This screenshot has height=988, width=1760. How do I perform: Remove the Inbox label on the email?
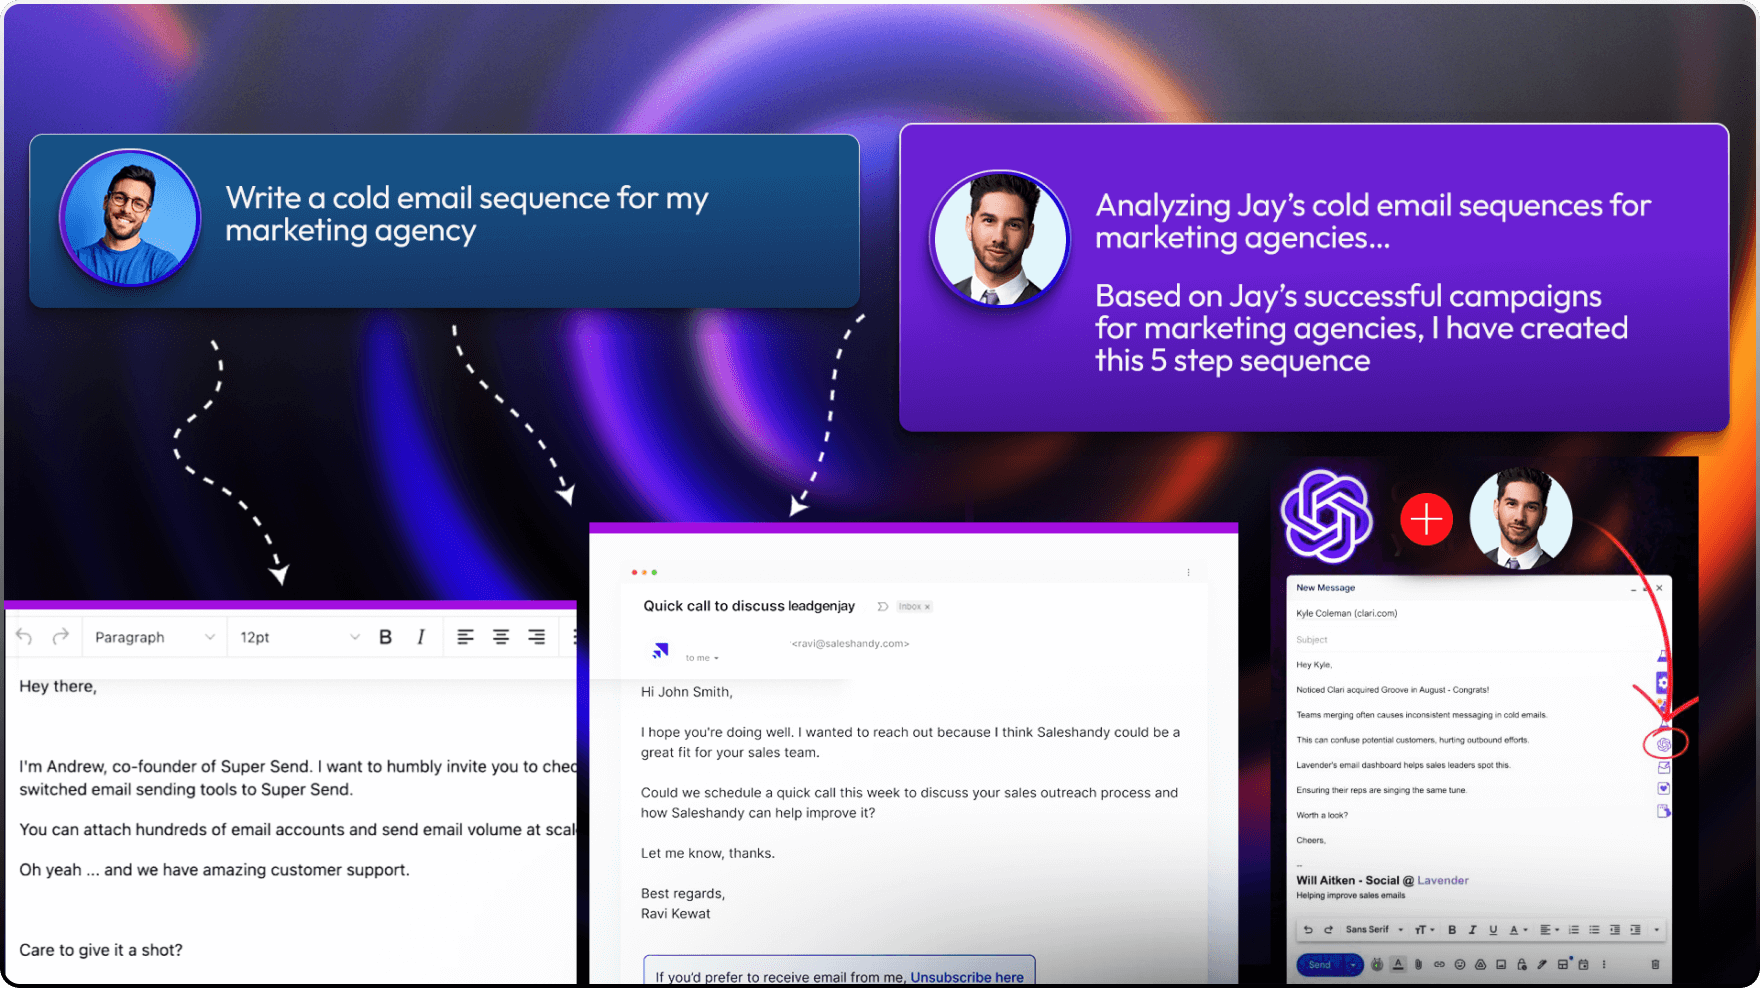coord(927,606)
